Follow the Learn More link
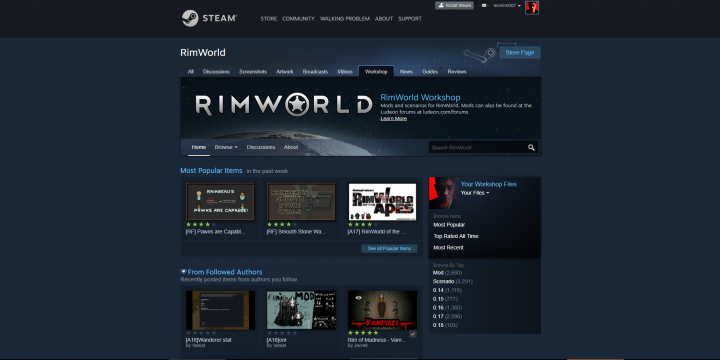Image resolution: width=720 pixels, height=360 pixels. pos(394,118)
